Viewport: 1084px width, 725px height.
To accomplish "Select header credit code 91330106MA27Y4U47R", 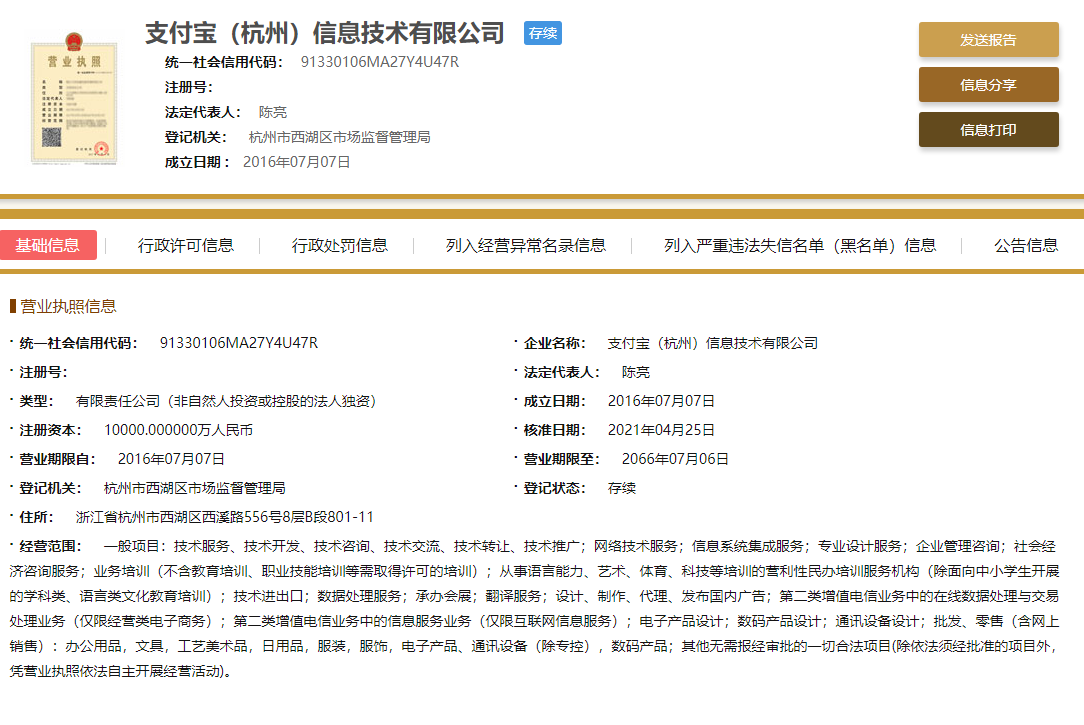I will [x=380, y=62].
